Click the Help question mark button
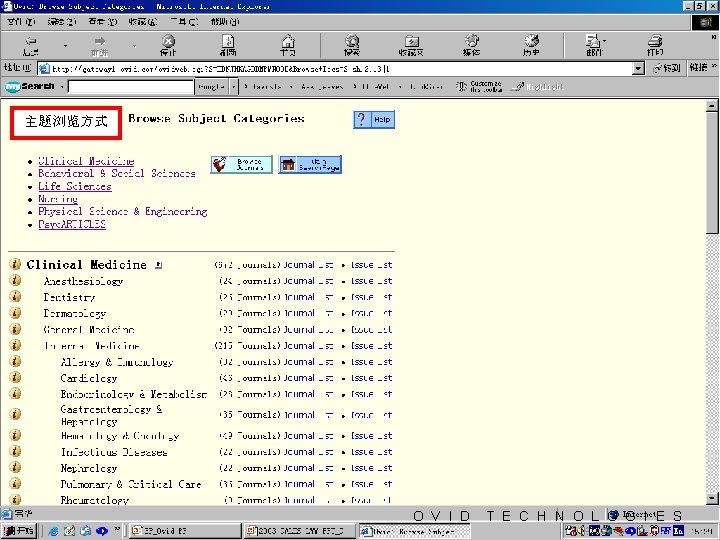 click(374, 119)
